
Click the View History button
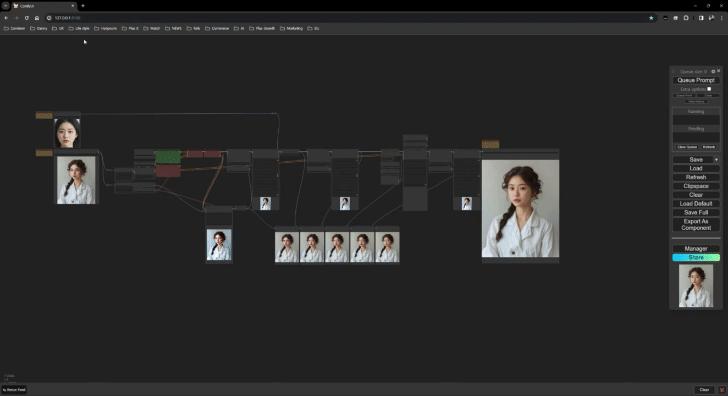click(696, 101)
